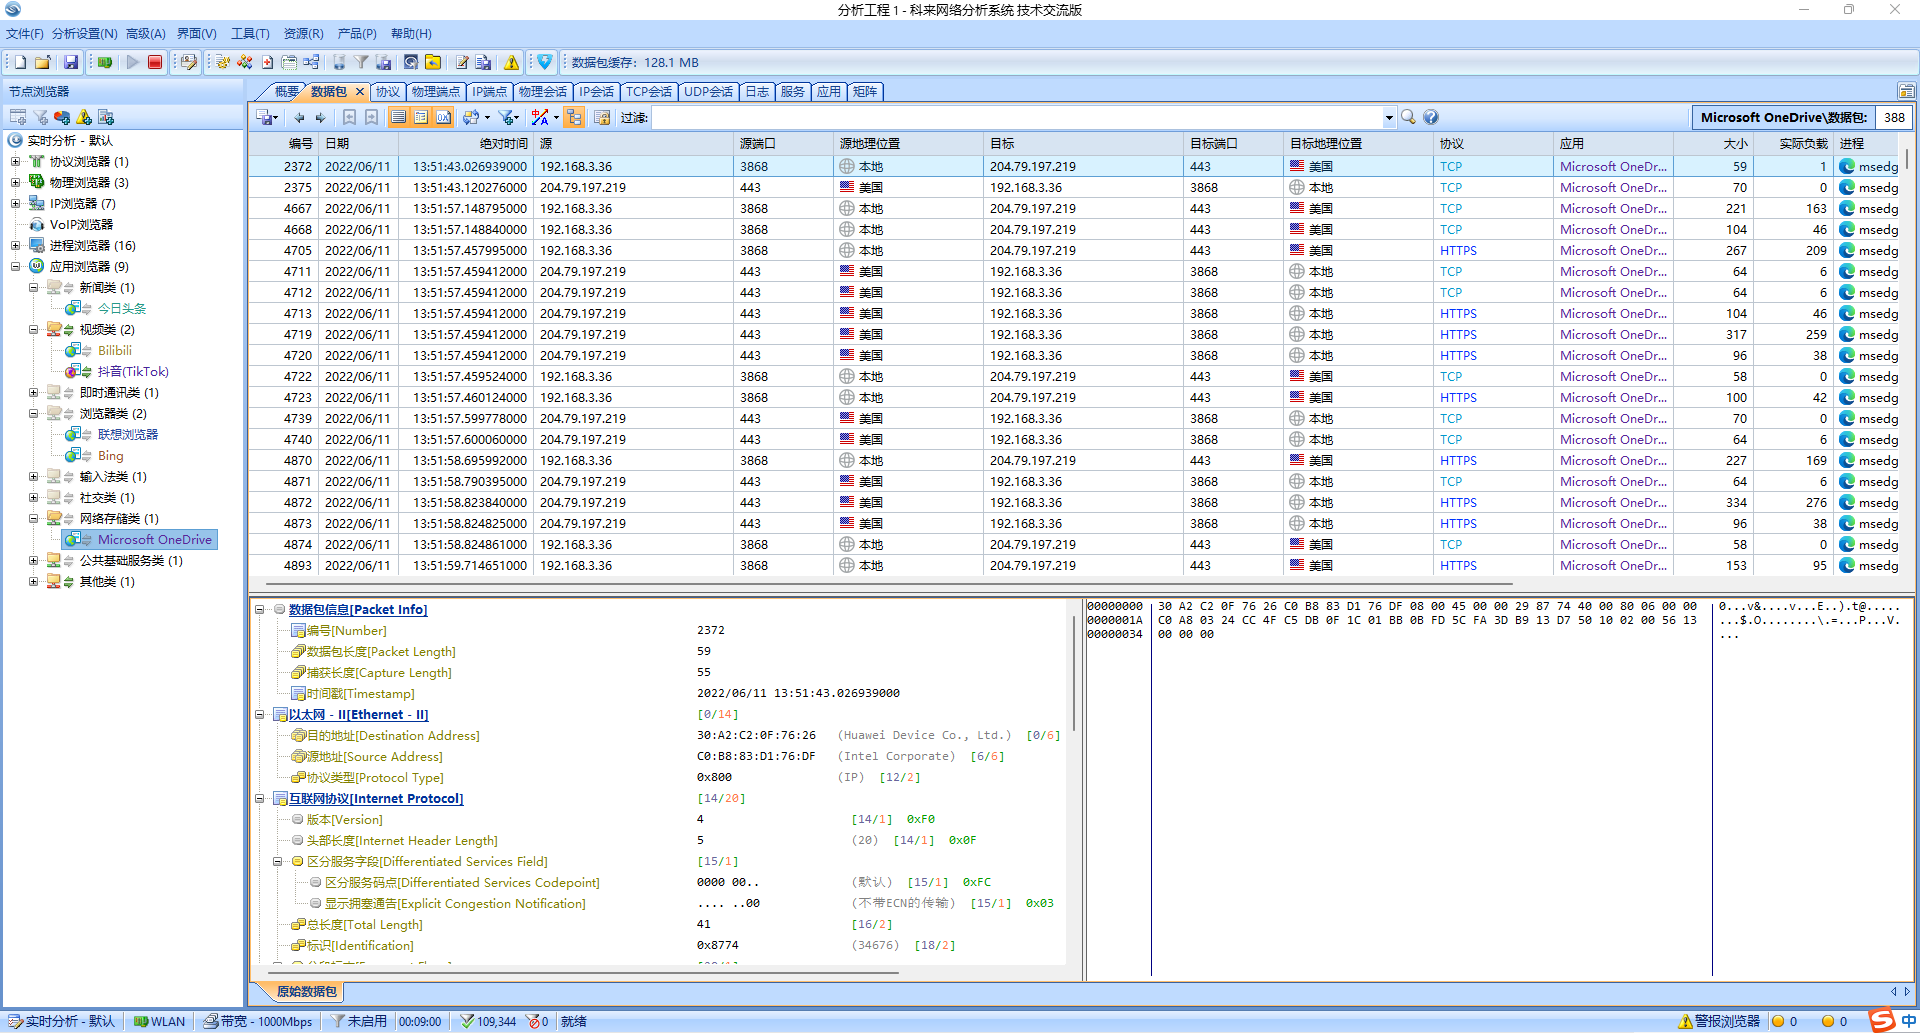Click the export packets save icon
The image size is (1920, 1033).
click(x=263, y=117)
